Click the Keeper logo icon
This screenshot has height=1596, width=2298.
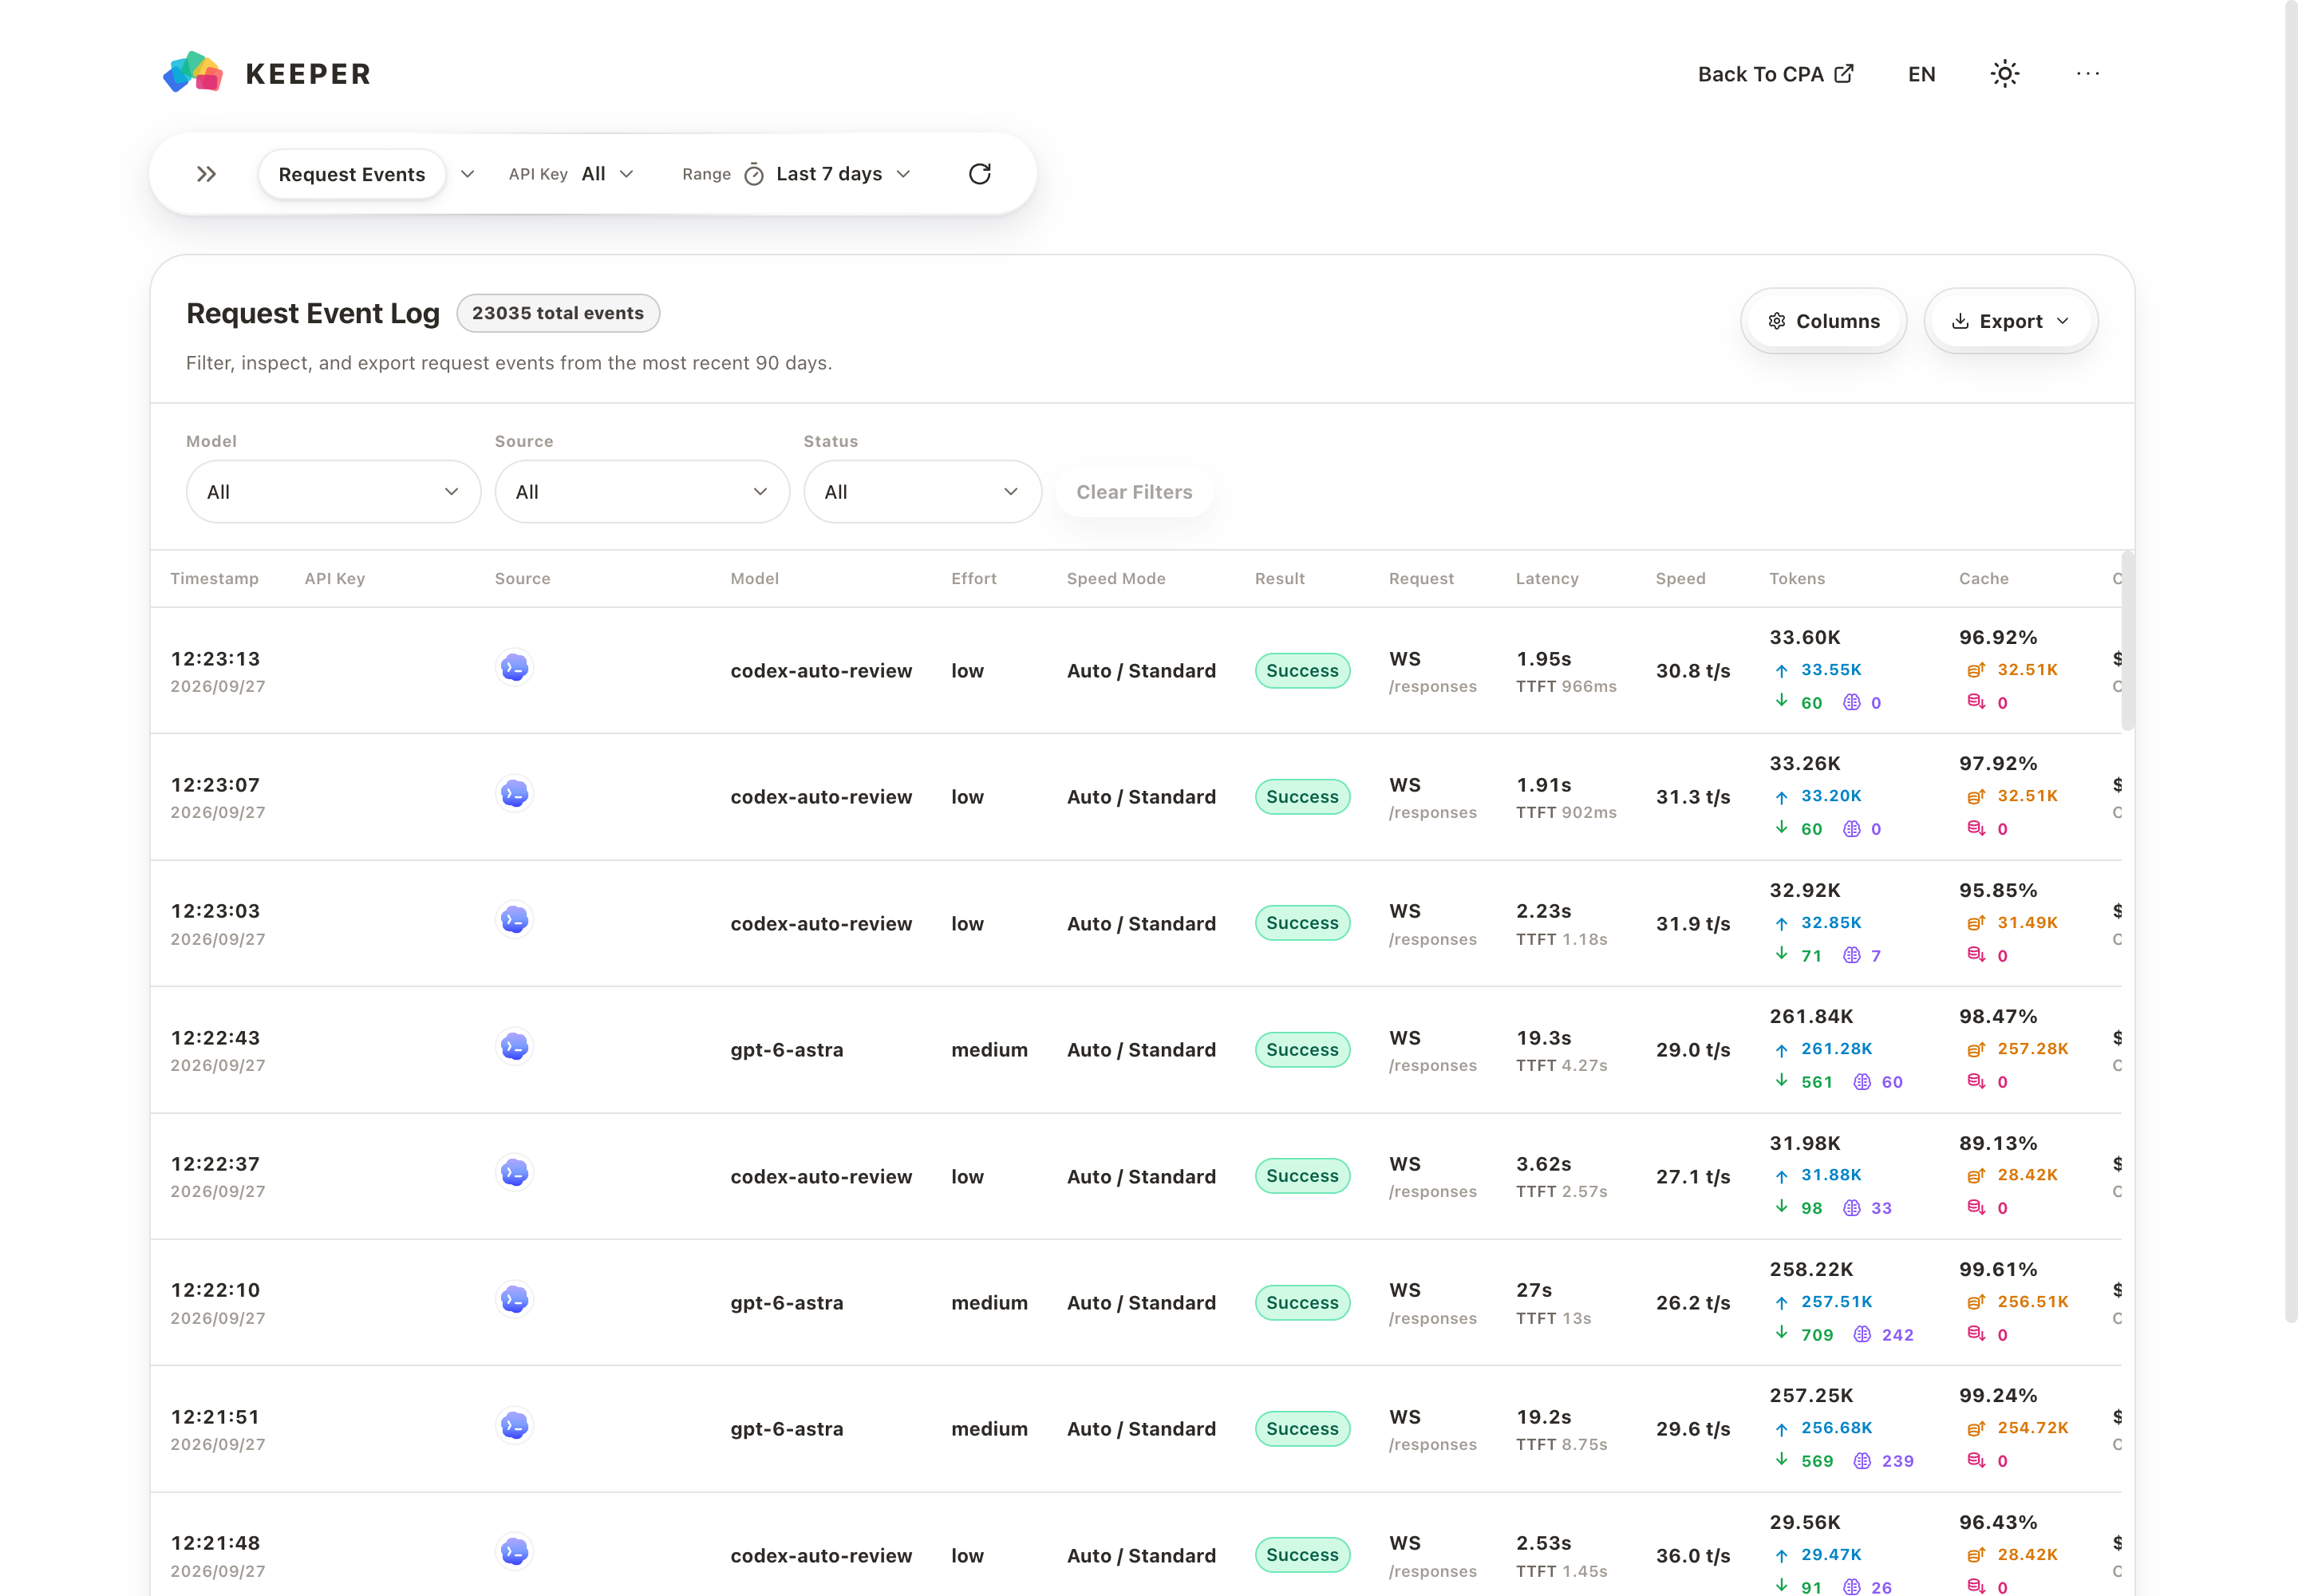(x=193, y=73)
